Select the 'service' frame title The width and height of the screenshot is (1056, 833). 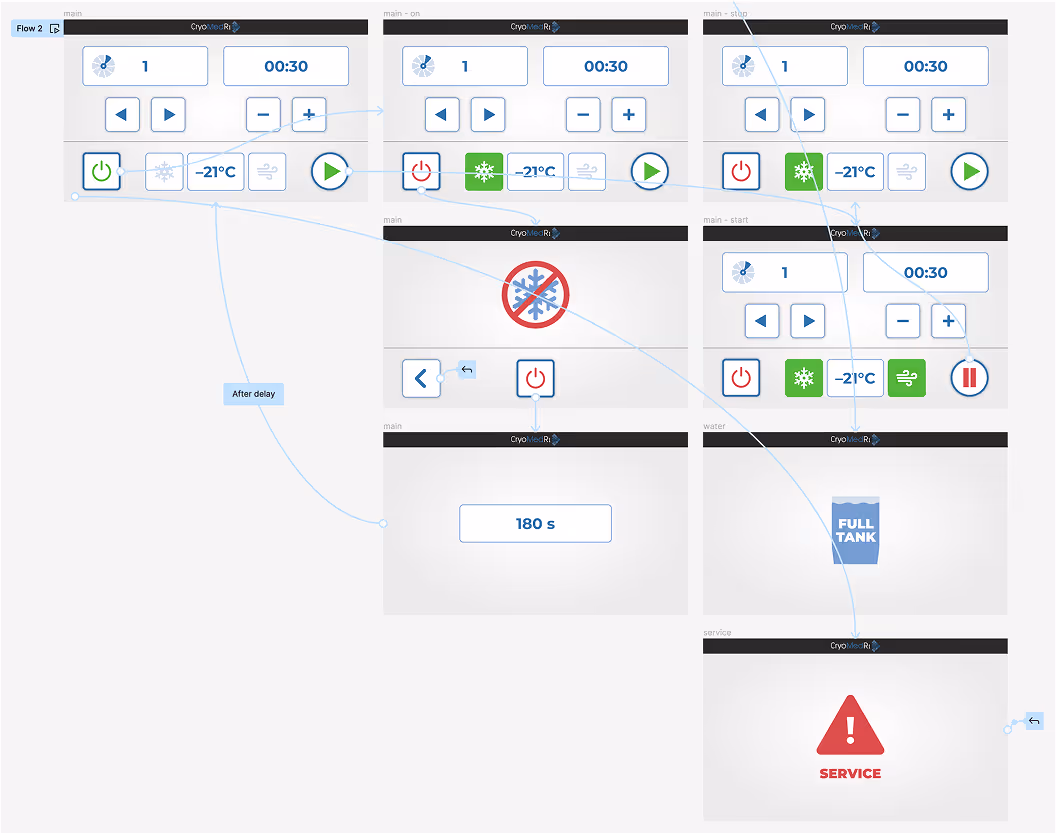coord(717,632)
